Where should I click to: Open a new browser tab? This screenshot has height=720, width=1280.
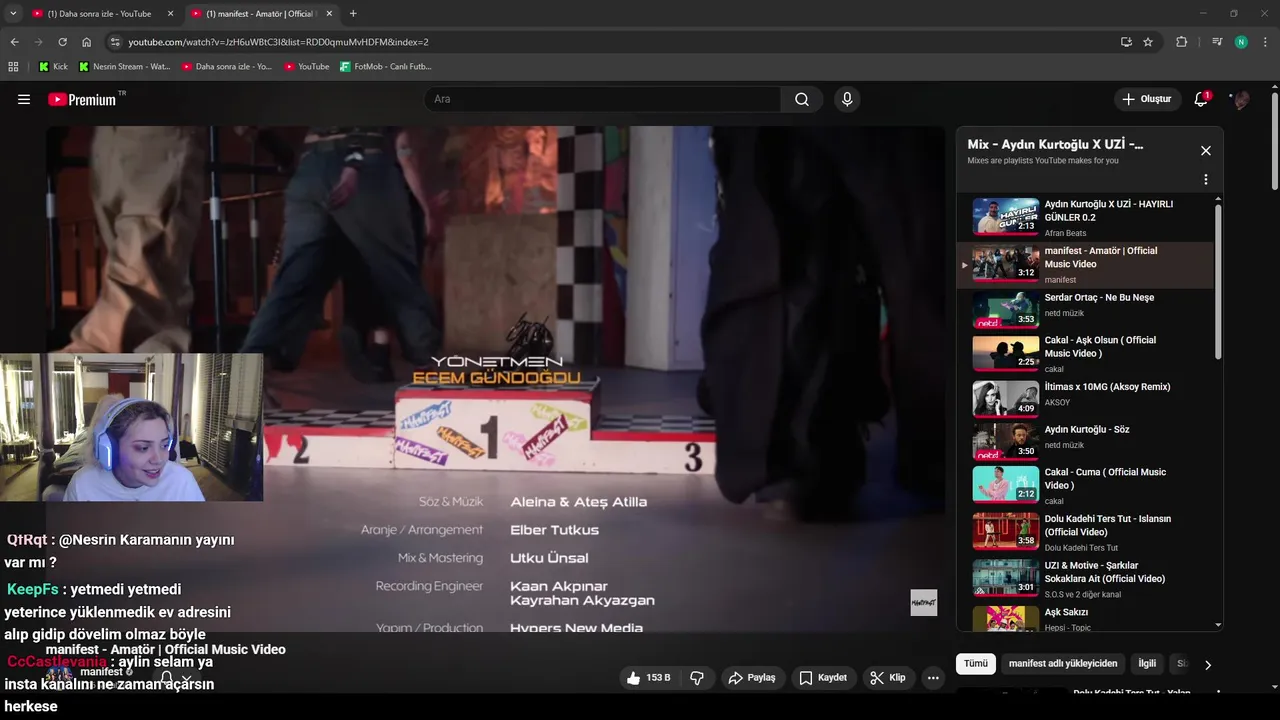[x=353, y=14]
